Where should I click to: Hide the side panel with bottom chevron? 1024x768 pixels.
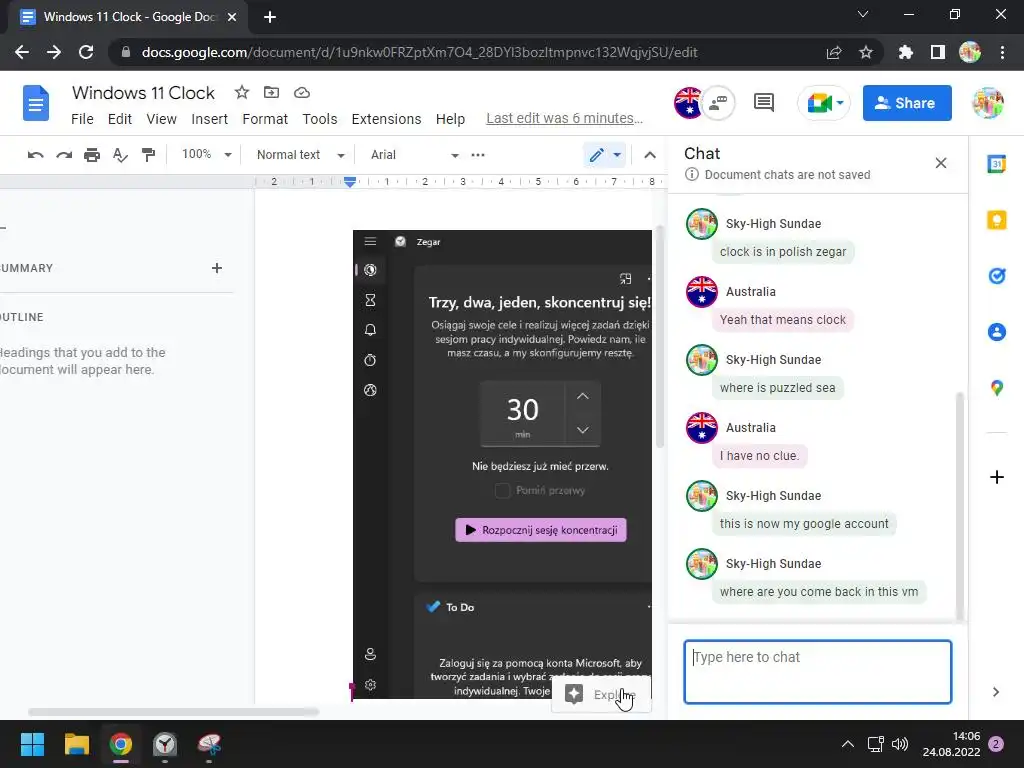996,692
